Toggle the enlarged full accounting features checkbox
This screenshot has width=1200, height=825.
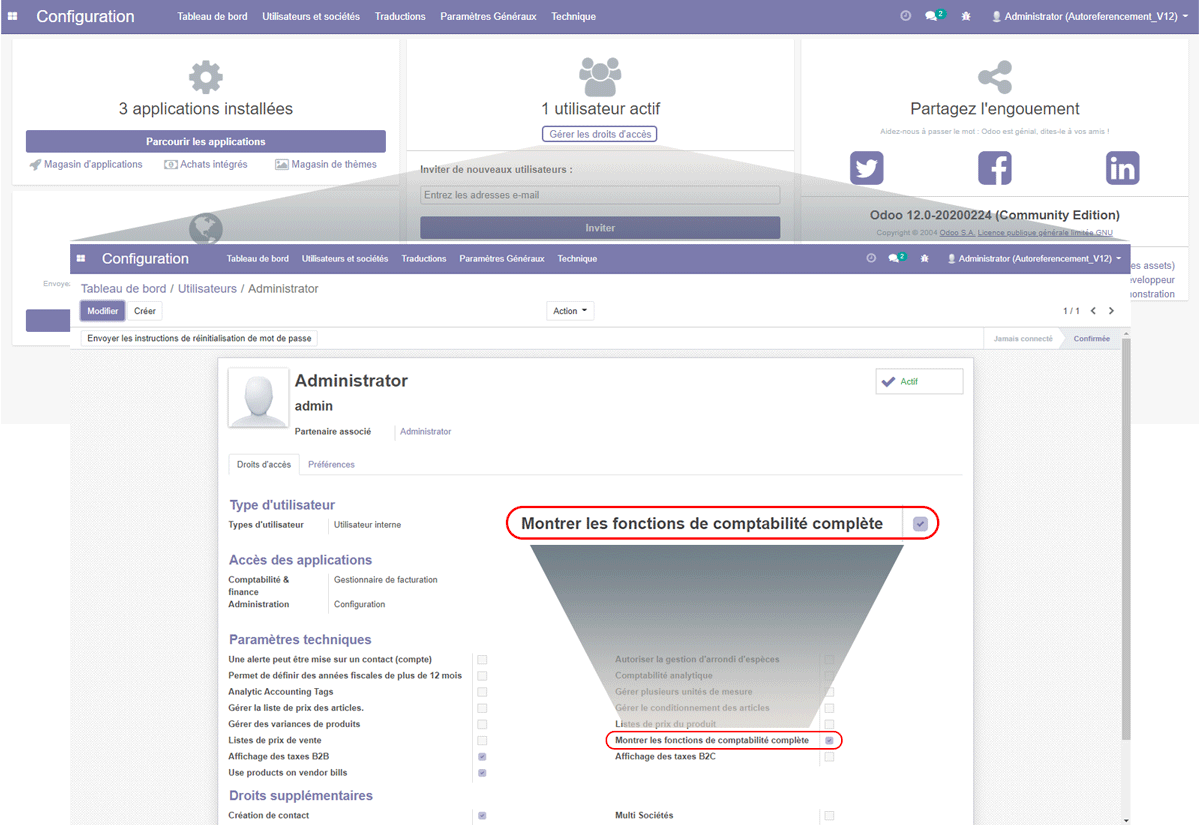coord(920,524)
